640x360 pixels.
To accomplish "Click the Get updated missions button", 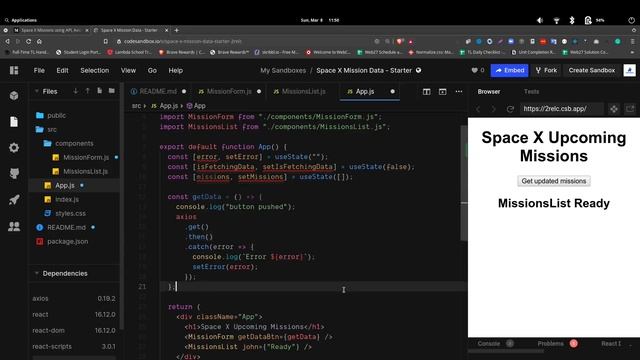I will [x=554, y=181].
